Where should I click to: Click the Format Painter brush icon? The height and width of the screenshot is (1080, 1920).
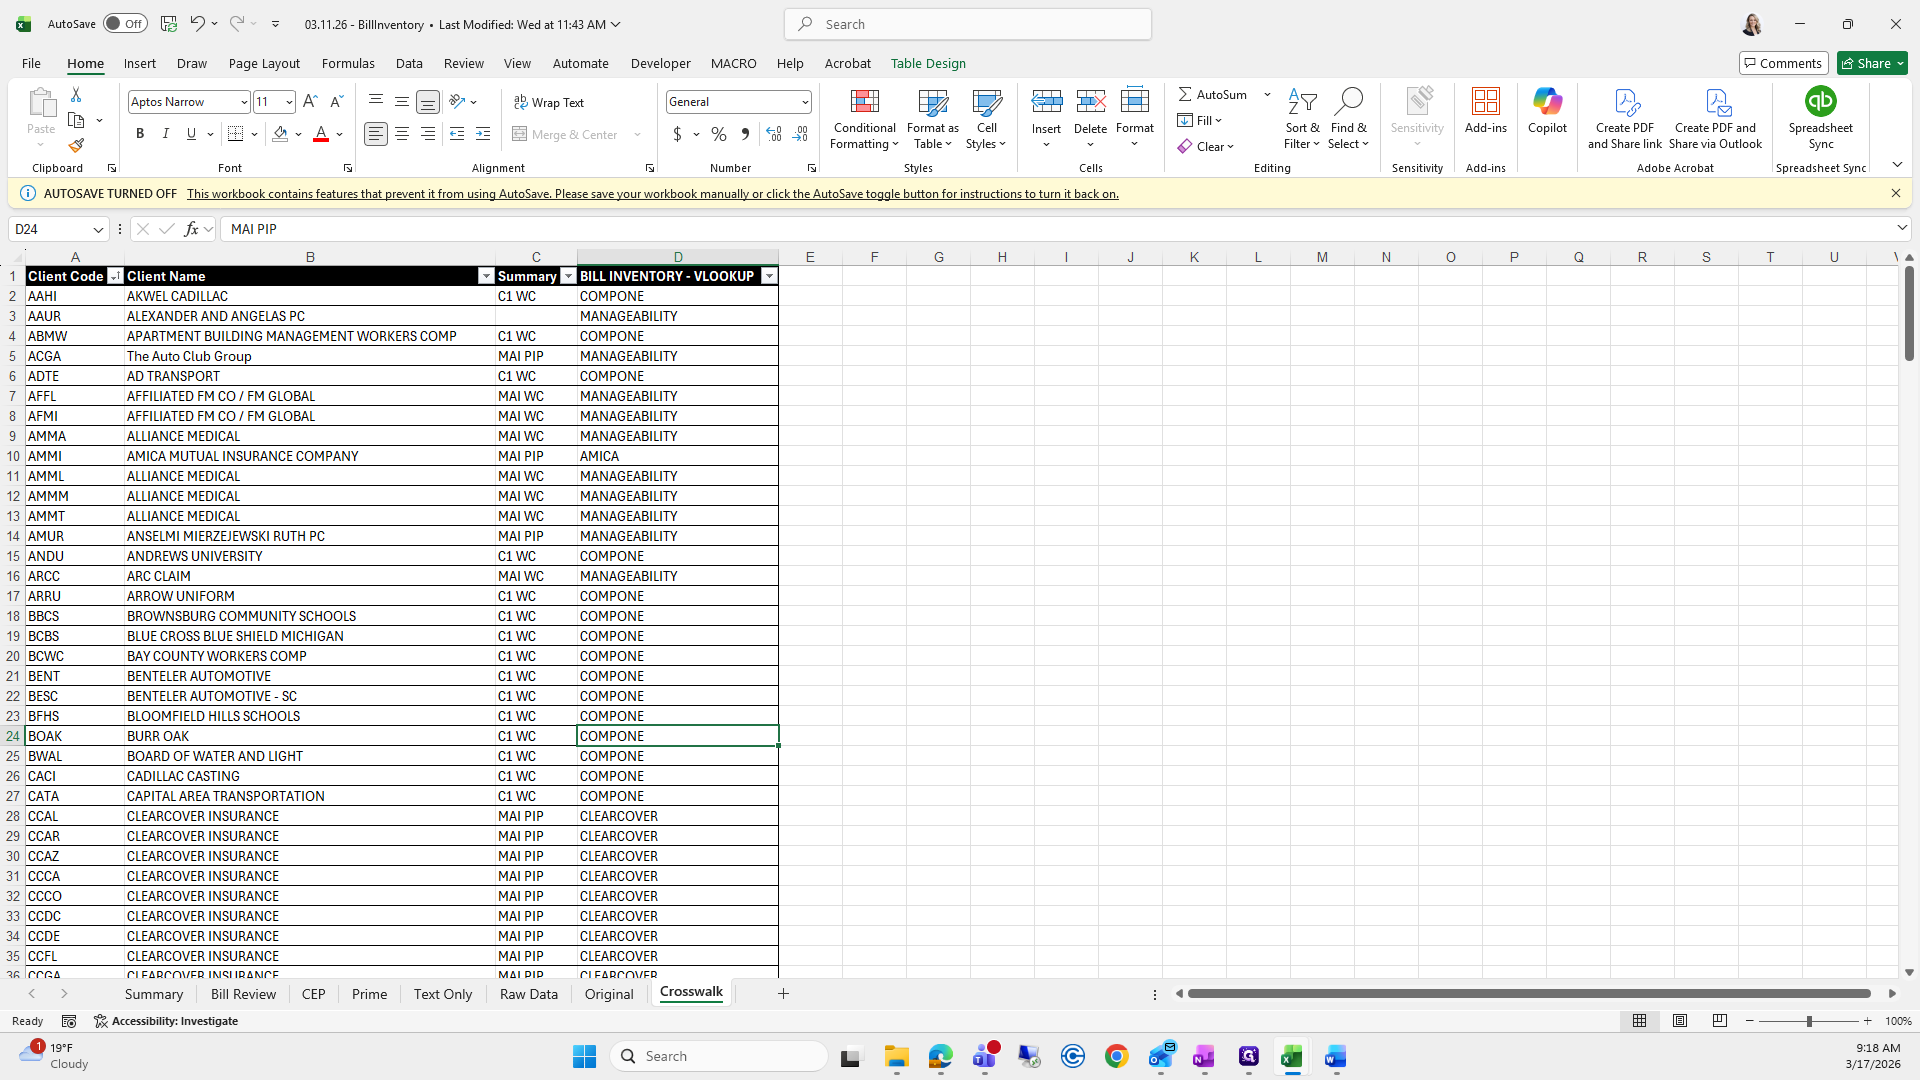(x=76, y=146)
